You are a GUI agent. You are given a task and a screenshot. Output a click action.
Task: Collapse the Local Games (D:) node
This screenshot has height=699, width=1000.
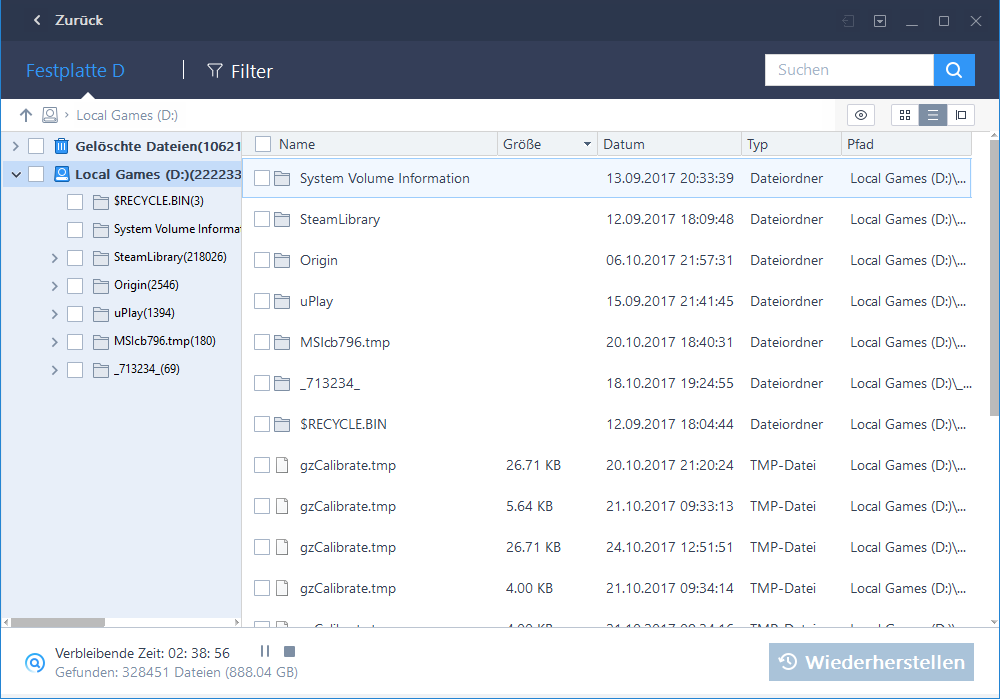pos(15,174)
